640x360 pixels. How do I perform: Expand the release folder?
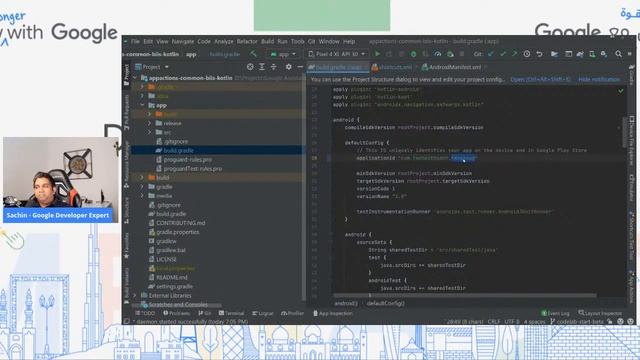[149, 123]
